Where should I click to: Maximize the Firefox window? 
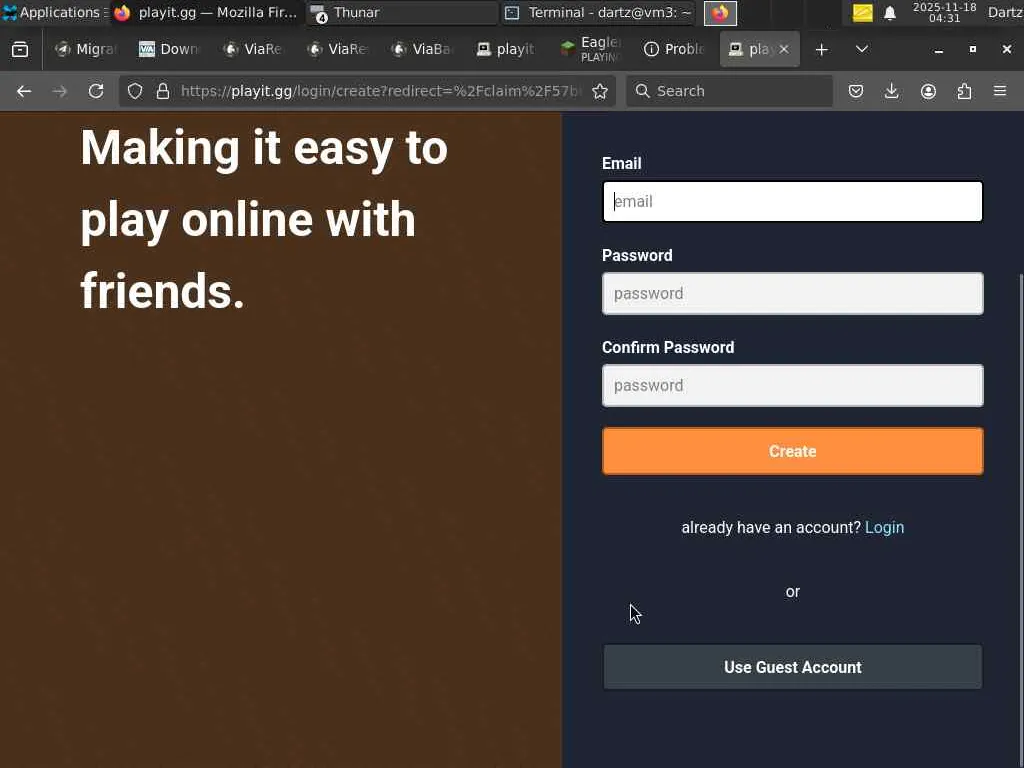tap(972, 50)
